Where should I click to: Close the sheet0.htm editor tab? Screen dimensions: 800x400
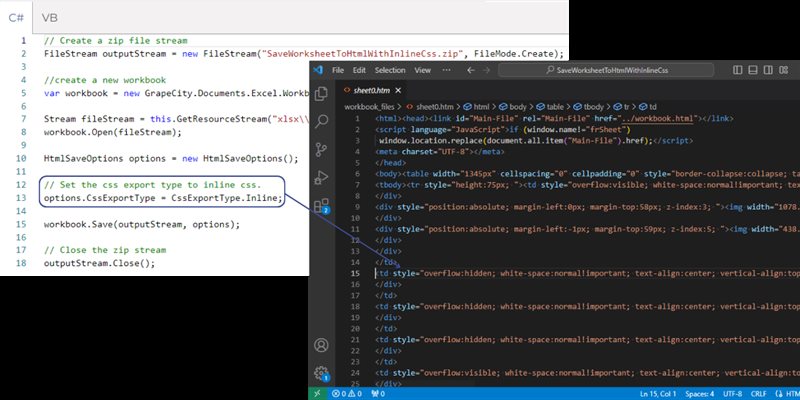pyautogui.click(x=398, y=90)
